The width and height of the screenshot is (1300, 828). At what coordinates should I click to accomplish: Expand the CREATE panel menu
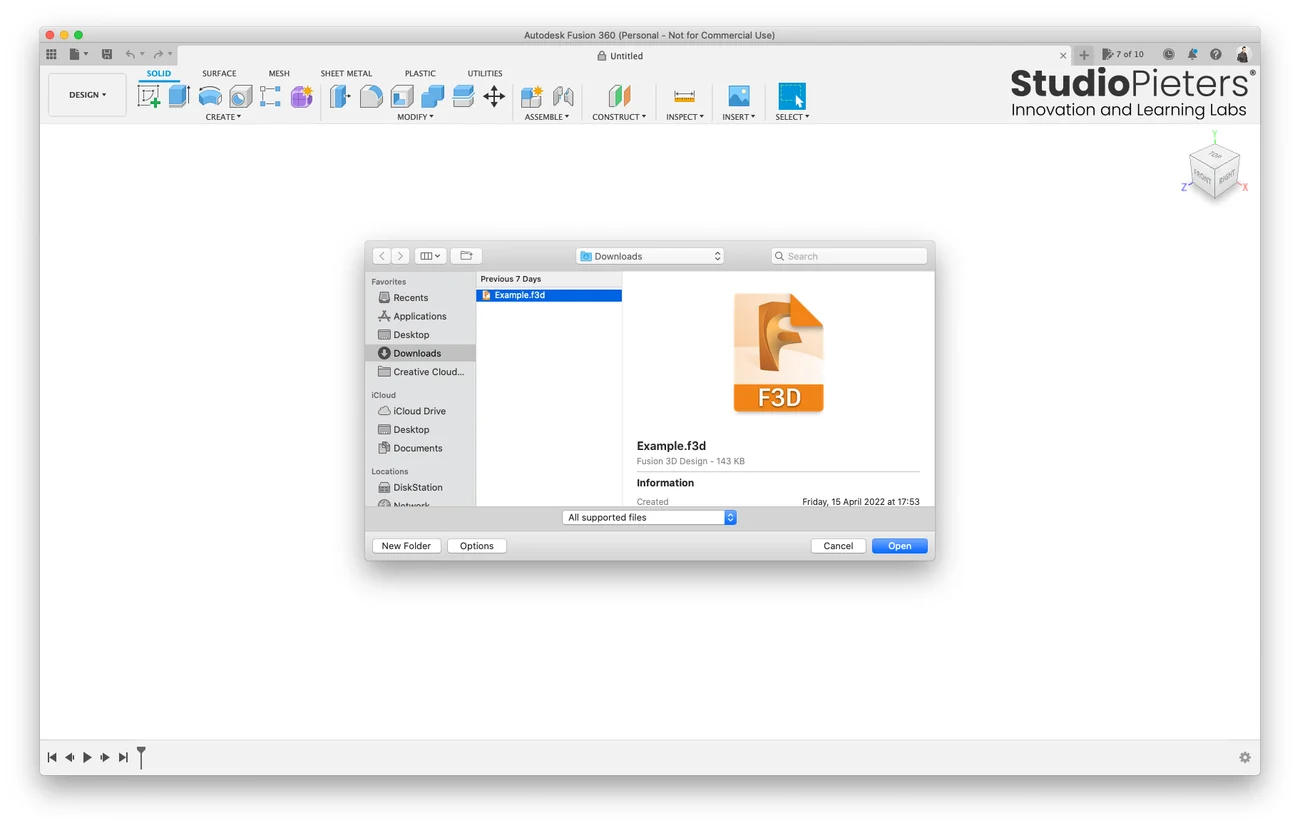click(x=223, y=117)
